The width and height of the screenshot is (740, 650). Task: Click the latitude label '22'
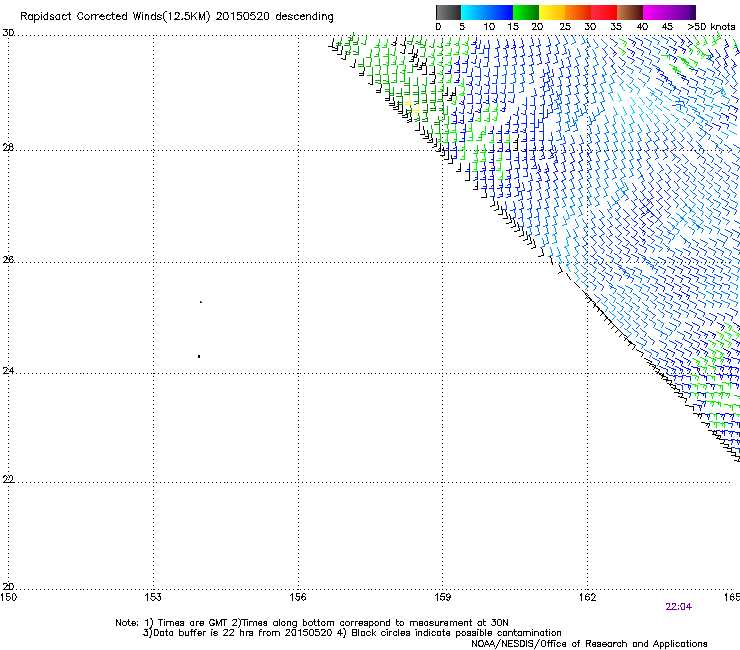coord(8,479)
